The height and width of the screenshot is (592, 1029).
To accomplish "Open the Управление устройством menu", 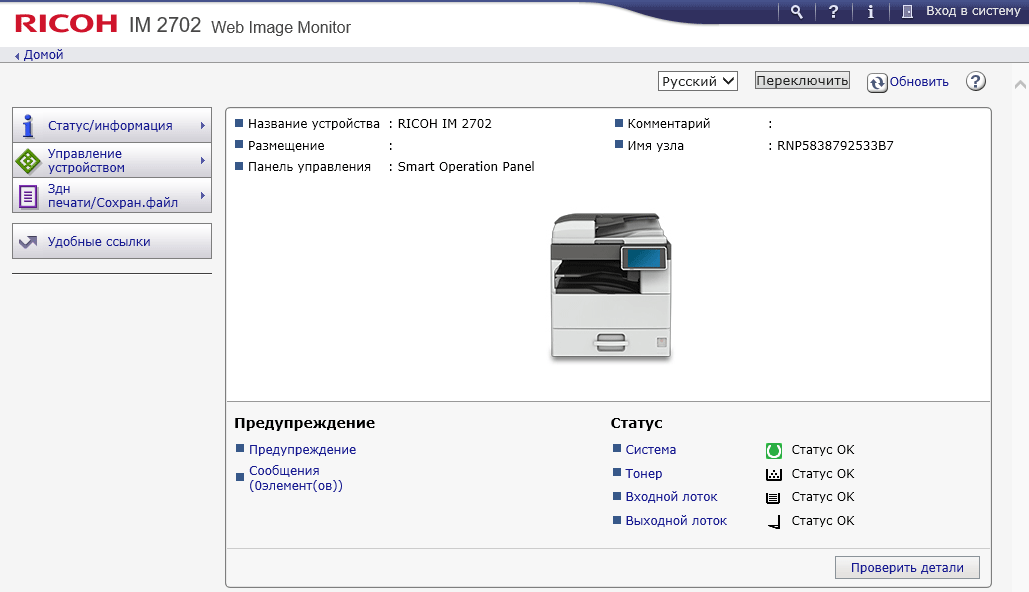I will [x=112, y=160].
